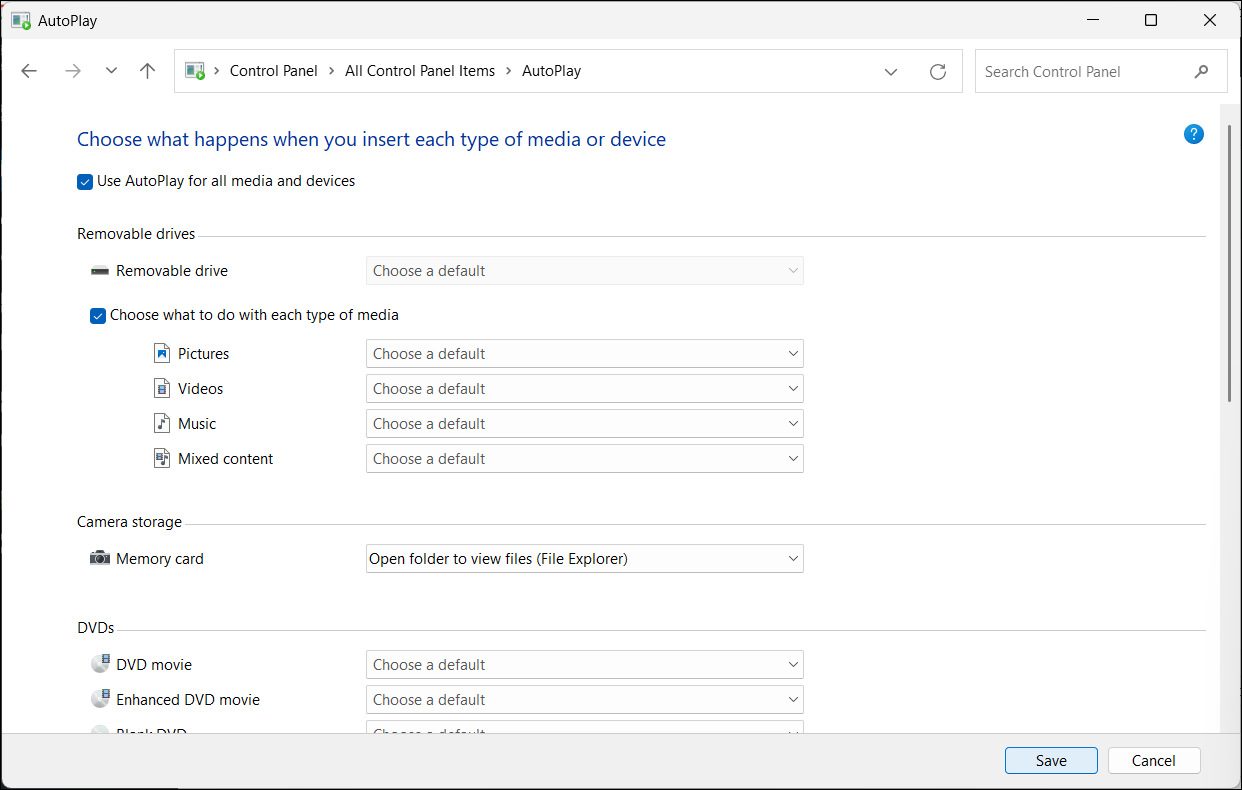Click into the Search Control Panel field
The image size is (1242, 790).
click(1080, 72)
